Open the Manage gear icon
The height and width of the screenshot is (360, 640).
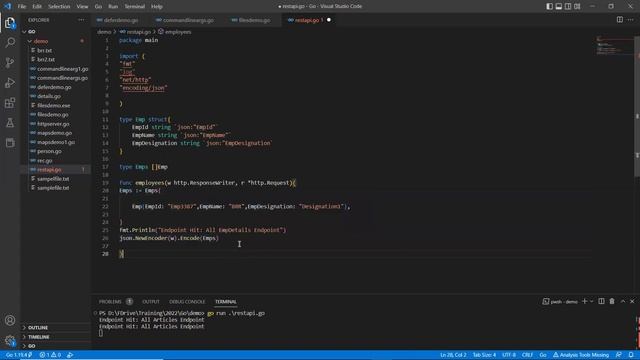(x=10, y=340)
